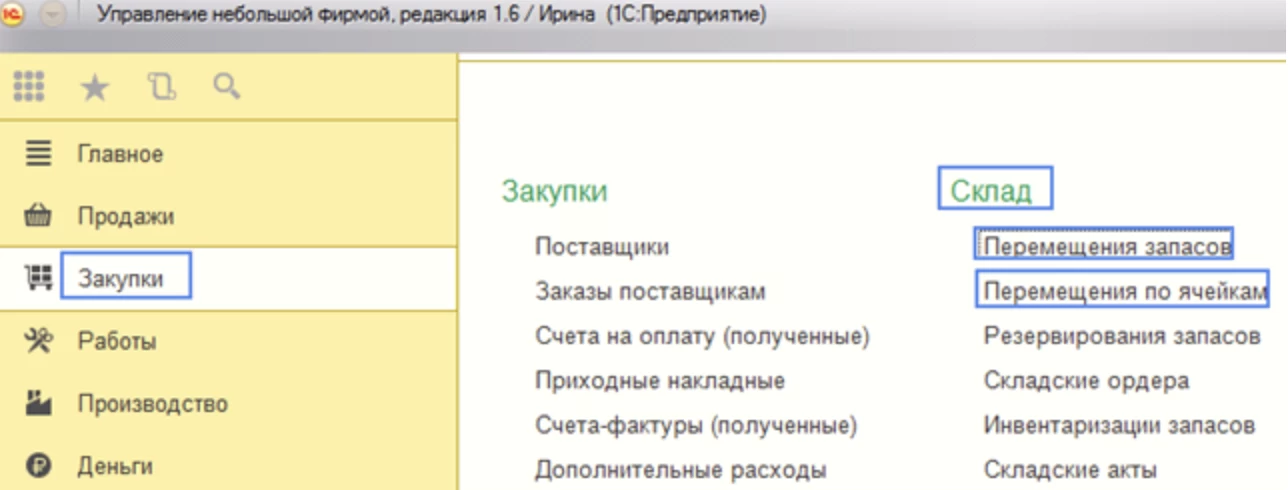Open the title bar round dropdown button
Image resolution: width=1288 pixels, height=490 pixels.
tap(51, 16)
